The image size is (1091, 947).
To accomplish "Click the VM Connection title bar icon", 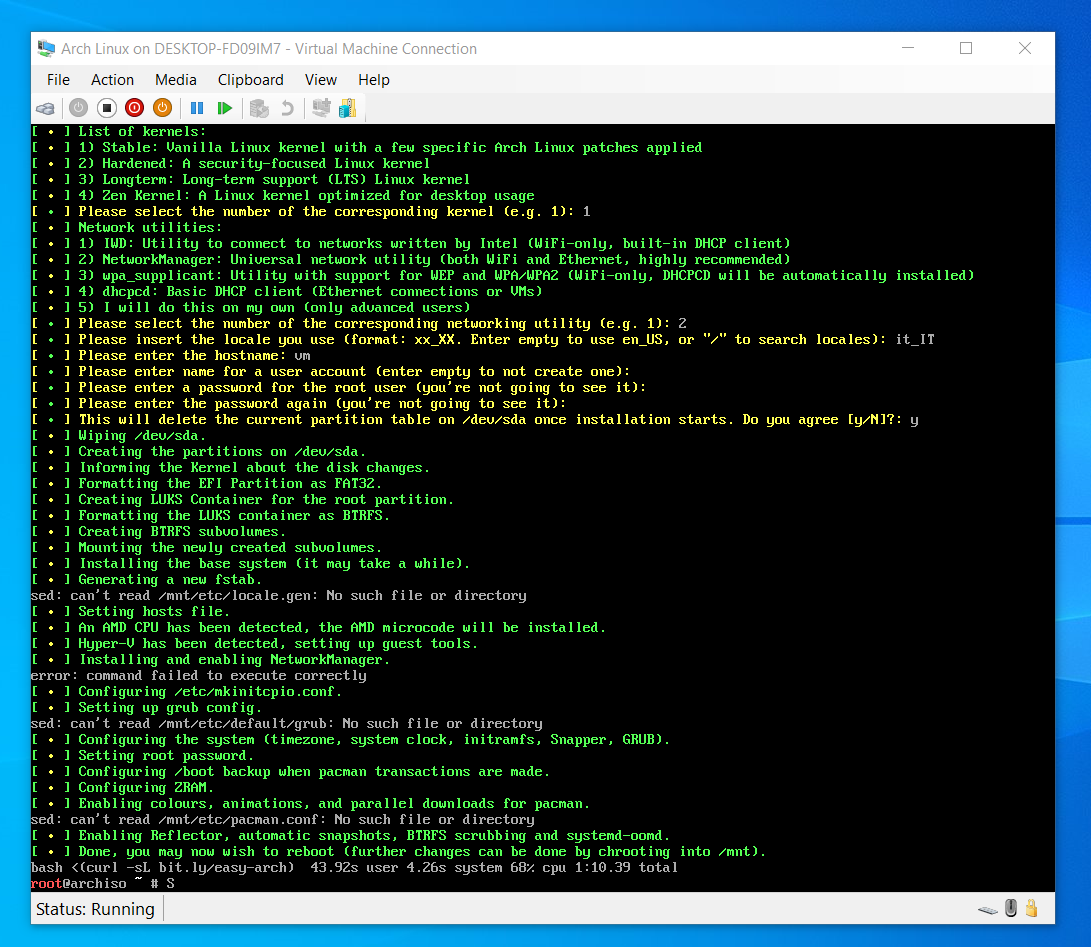I will tap(46, 49).
